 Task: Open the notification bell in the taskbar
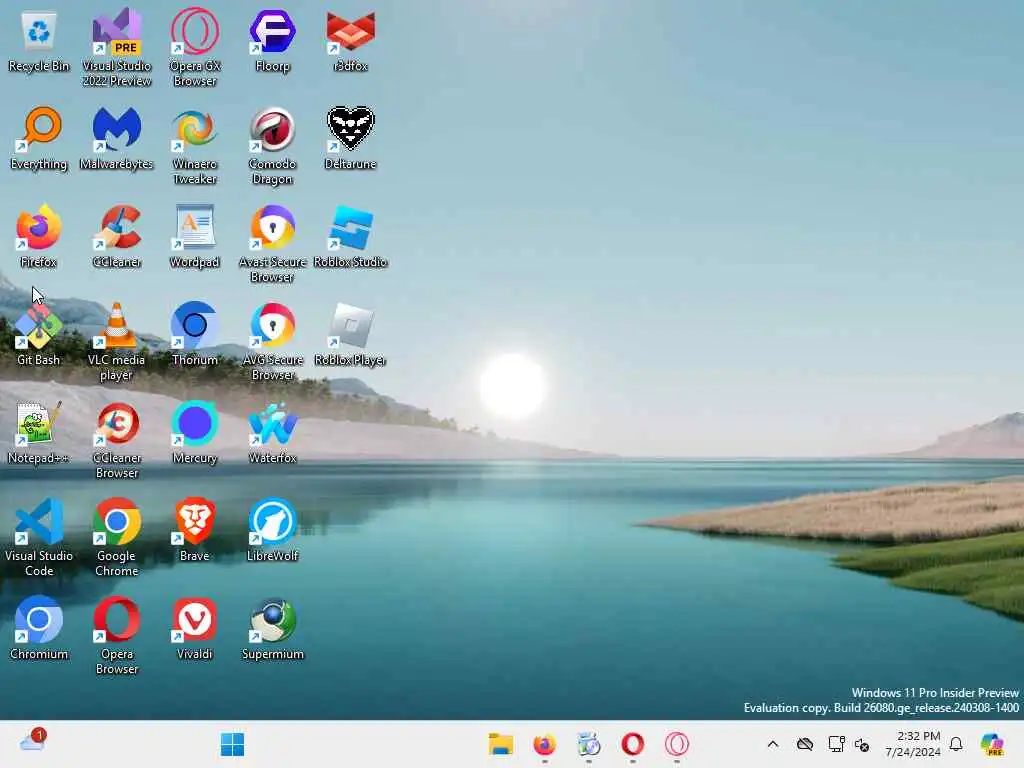pos(956,744)
